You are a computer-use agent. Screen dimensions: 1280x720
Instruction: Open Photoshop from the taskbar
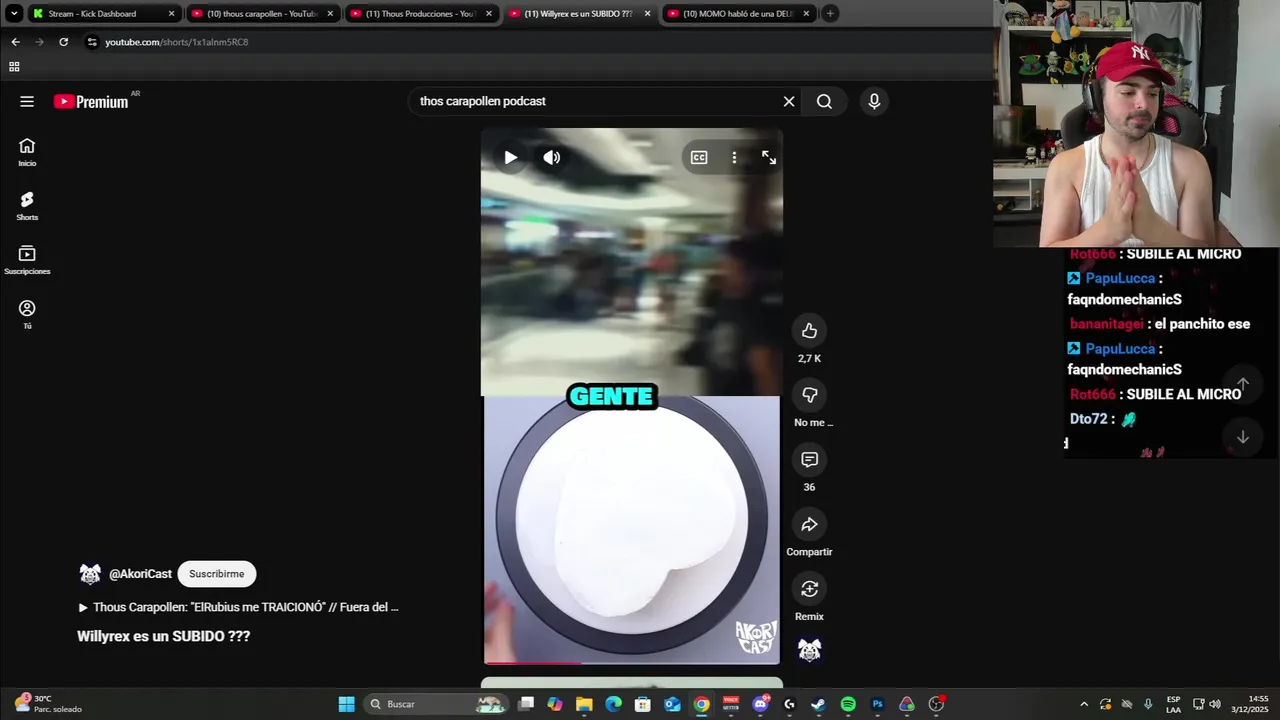(x=878, y=704)
